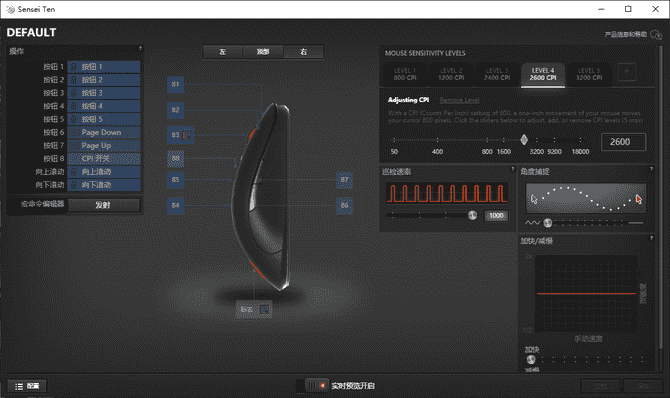Open the logo illumination color swatch
Image resolution: width=670 pixels, height=398 pixels.
[x=264, y=309]
